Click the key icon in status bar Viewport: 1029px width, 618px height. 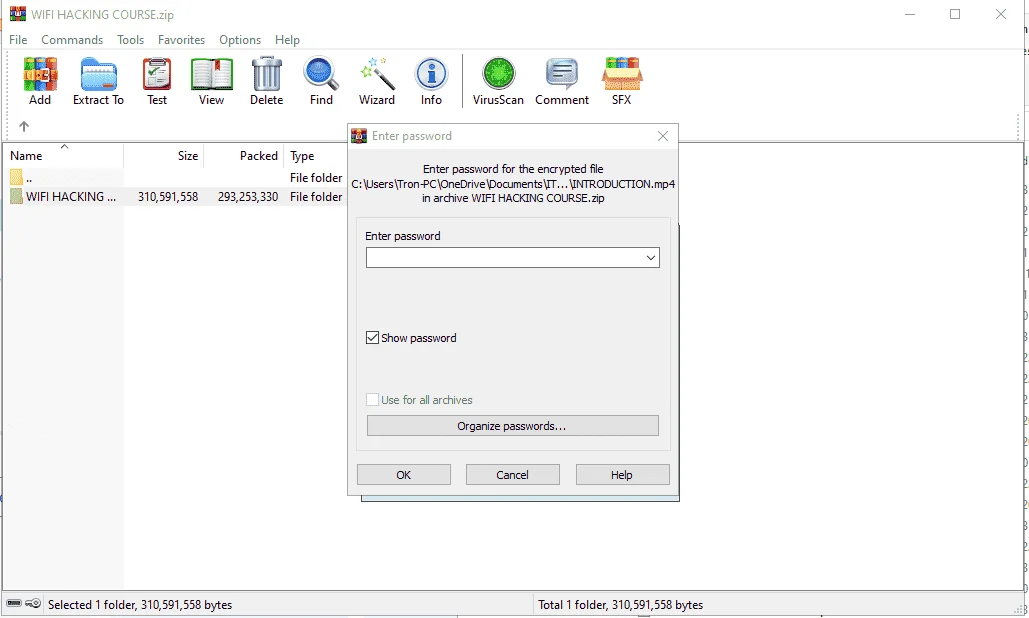tap(33, 604)
